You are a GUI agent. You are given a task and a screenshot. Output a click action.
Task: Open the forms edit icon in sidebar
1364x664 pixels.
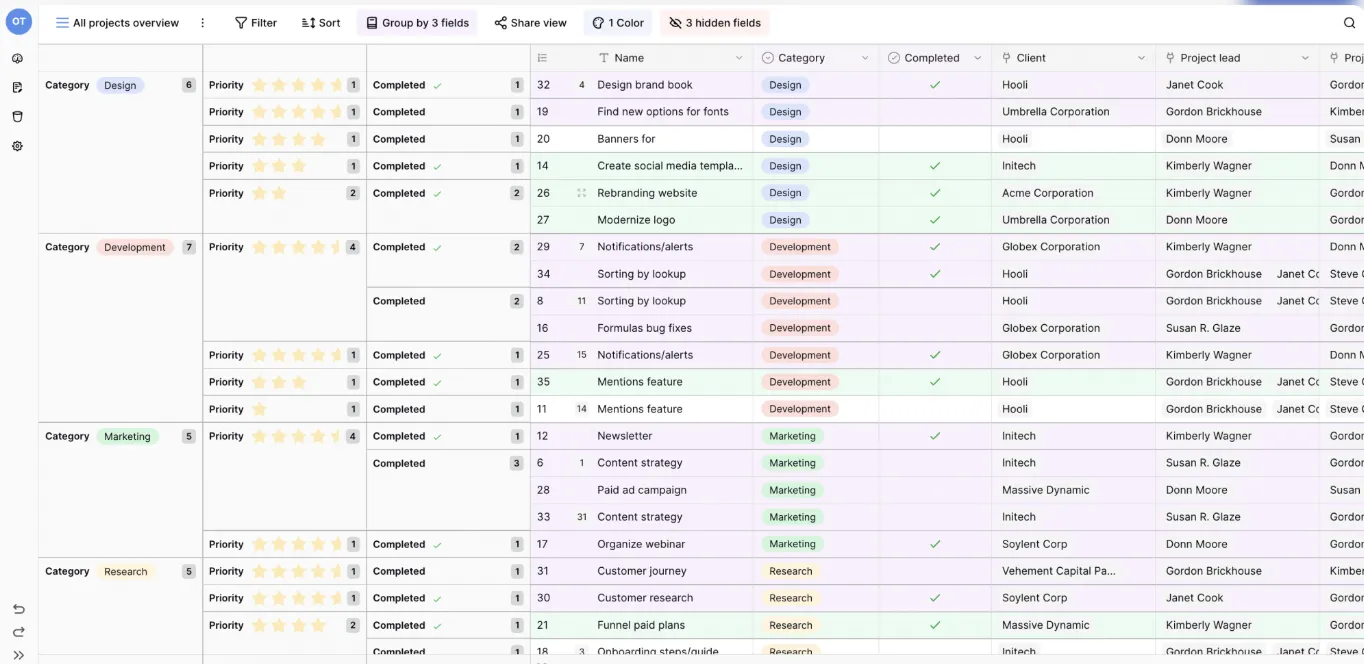coord(18,88)
